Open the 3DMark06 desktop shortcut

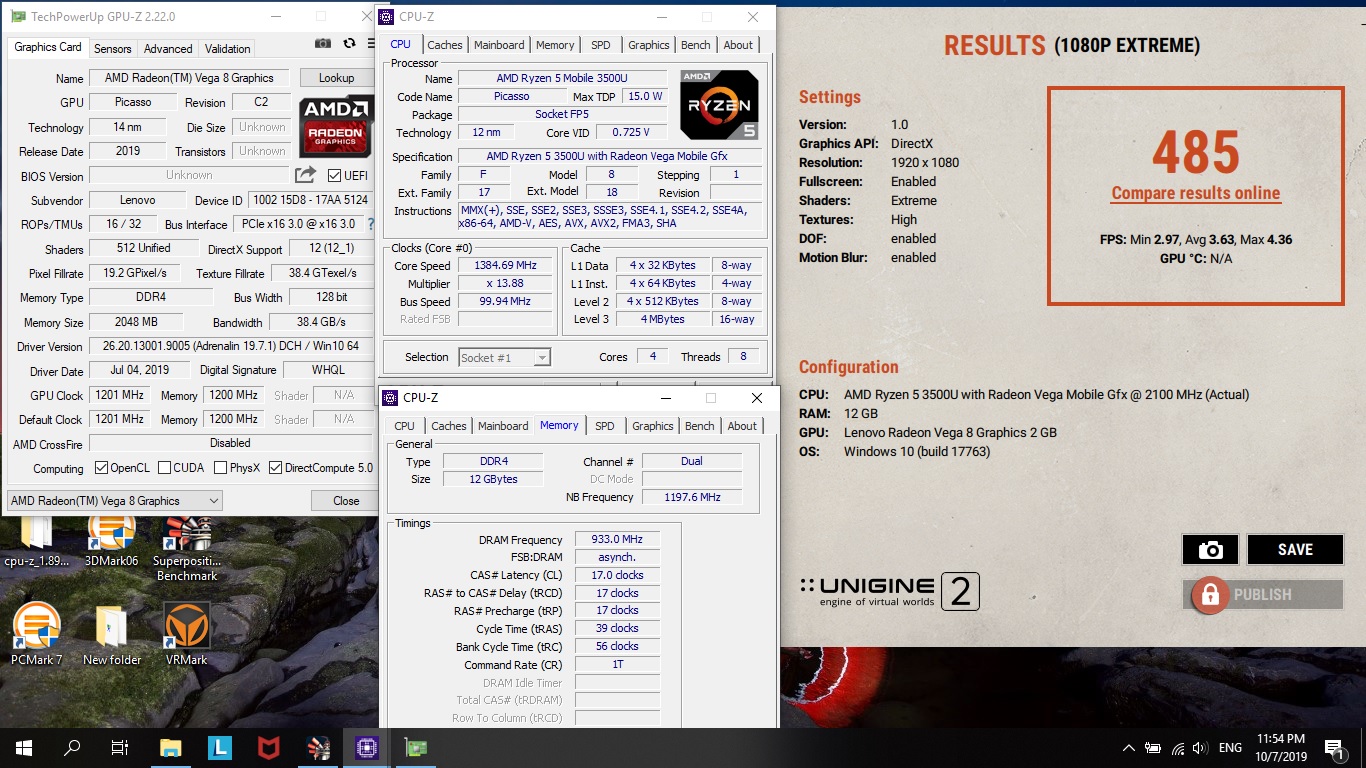coord(112,540)
